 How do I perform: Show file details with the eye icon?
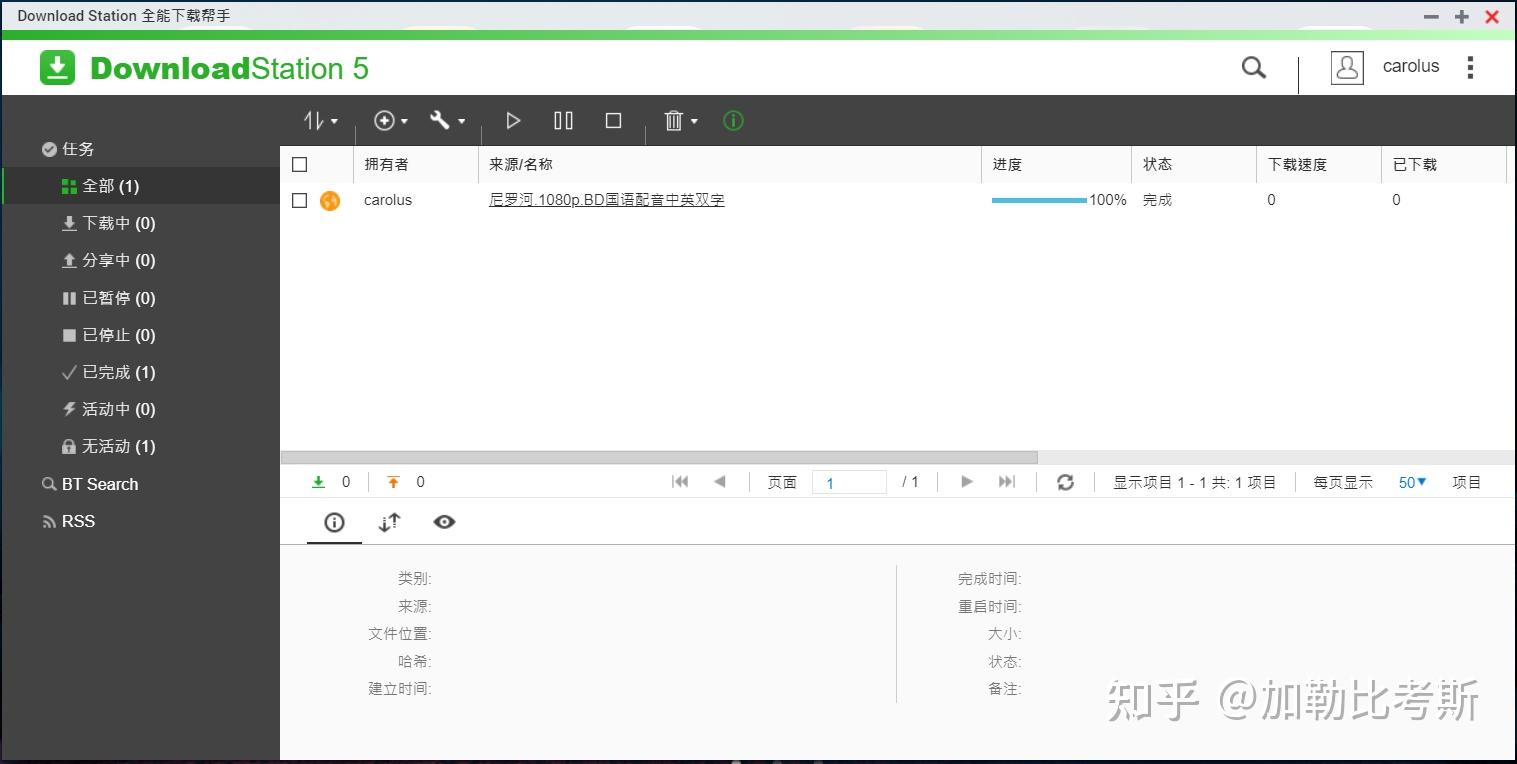click(444, 522)
